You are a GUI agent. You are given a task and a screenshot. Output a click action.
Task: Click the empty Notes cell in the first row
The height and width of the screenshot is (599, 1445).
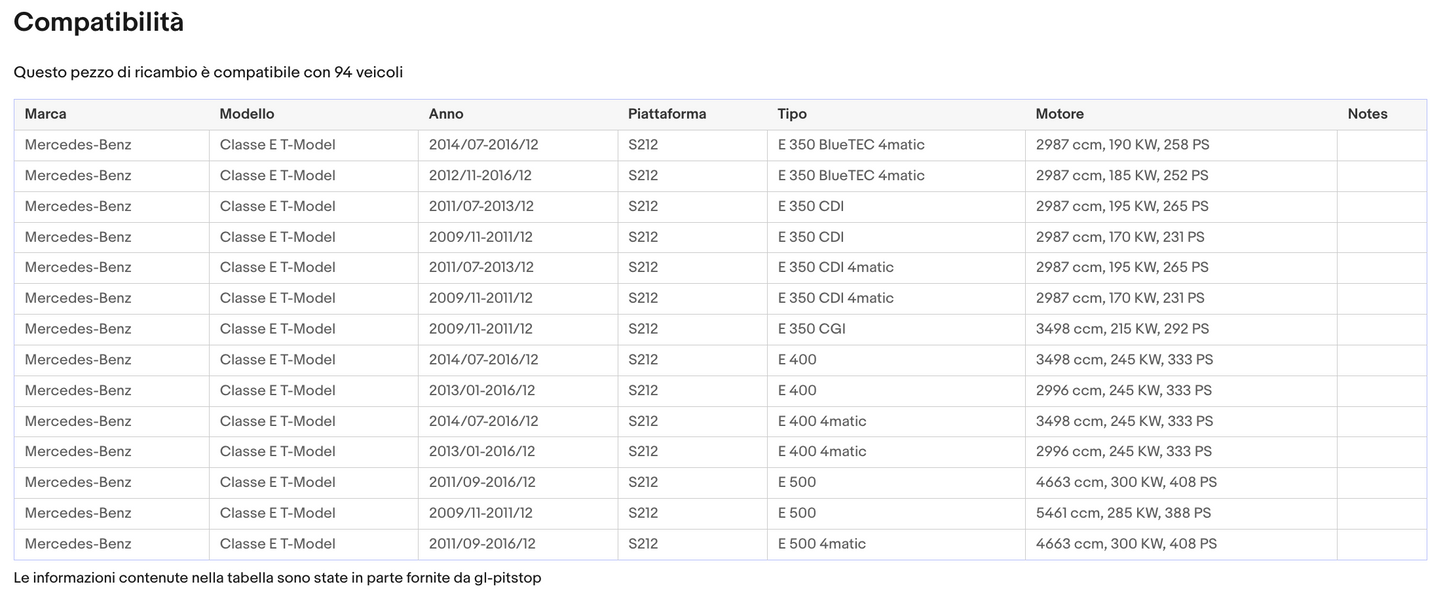[1381, 145]
